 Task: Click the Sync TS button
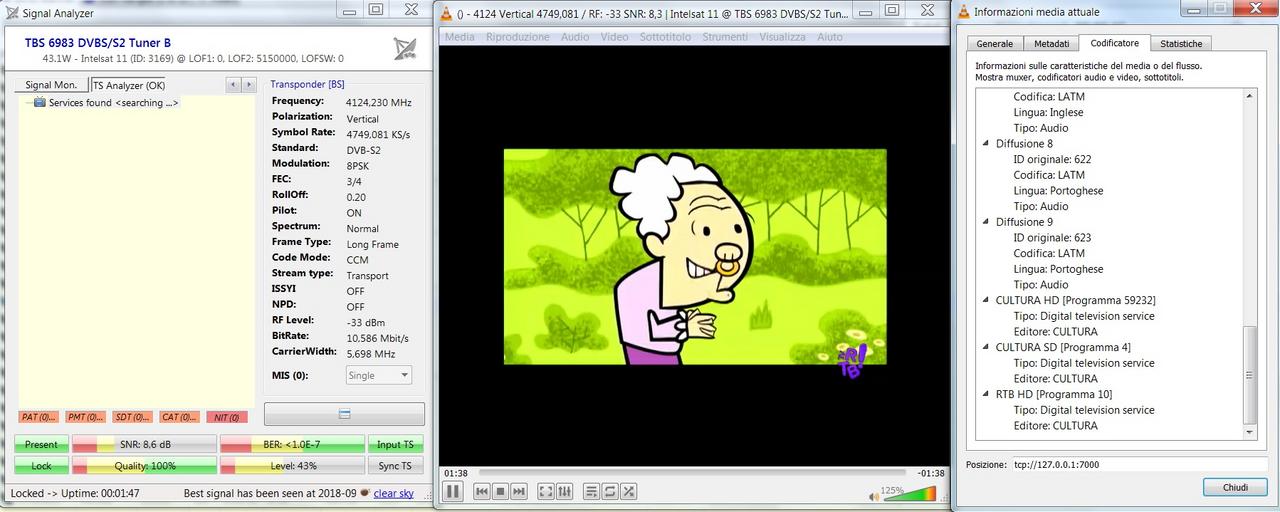pyautogui.click(x=396, y=466)
